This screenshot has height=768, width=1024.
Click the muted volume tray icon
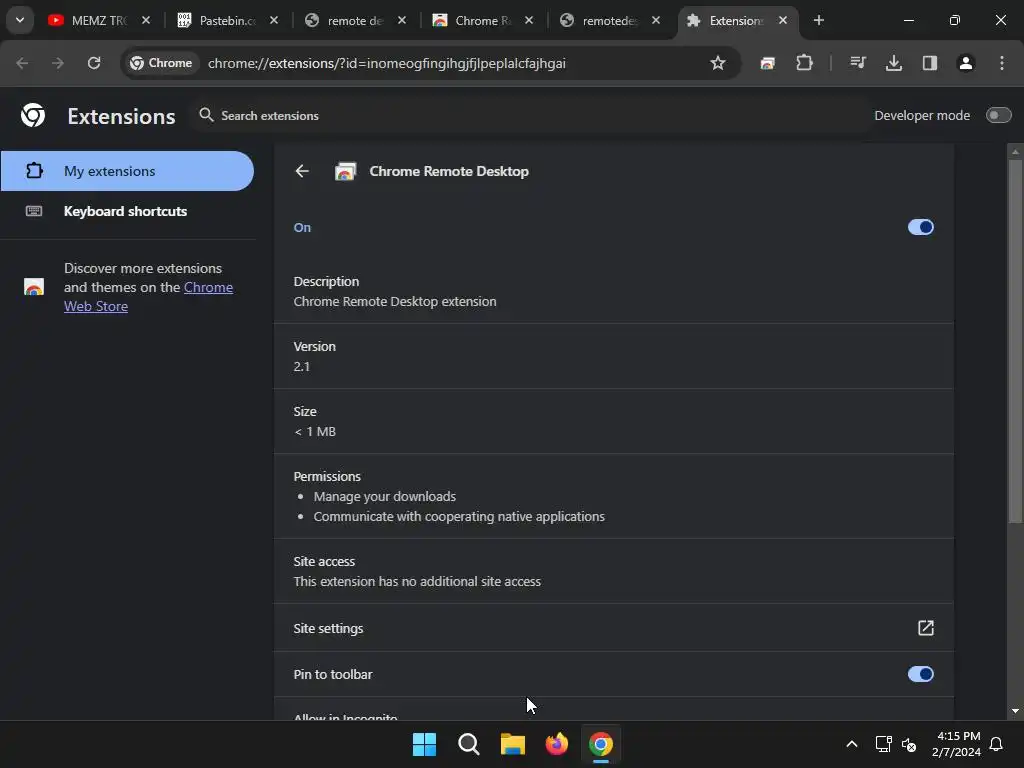point(908,744)
